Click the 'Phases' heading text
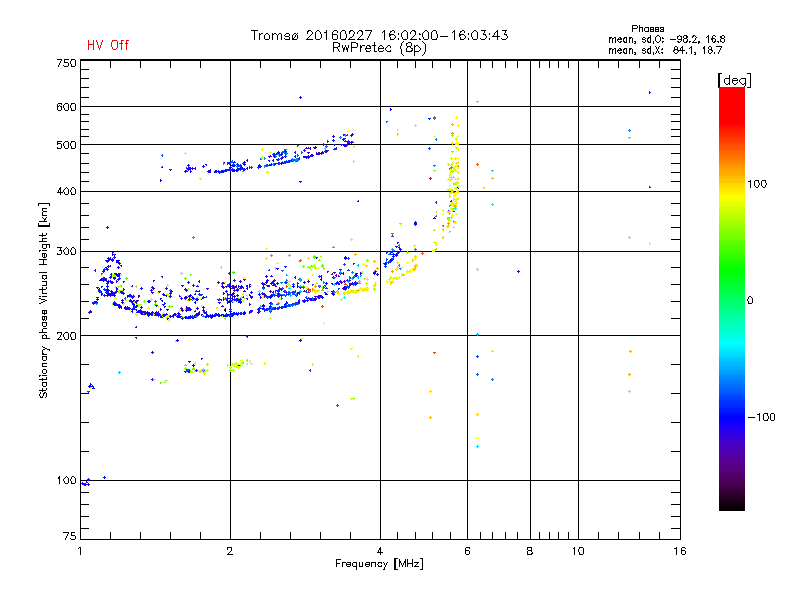The width and height of the screenshot is (800, 600). (x=647, y=29)
